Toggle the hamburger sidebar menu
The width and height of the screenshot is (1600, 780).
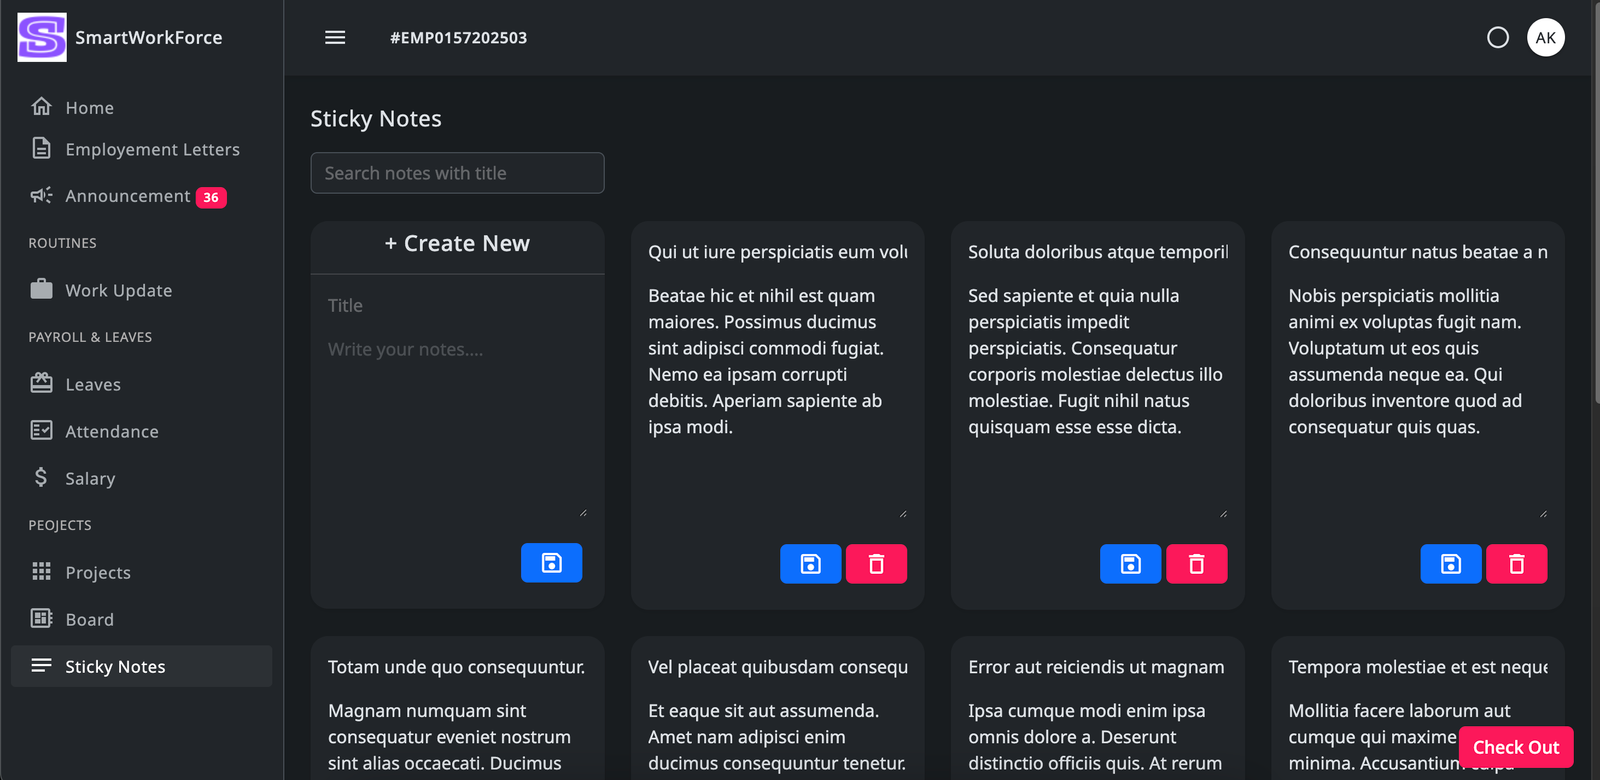point(335,38)
